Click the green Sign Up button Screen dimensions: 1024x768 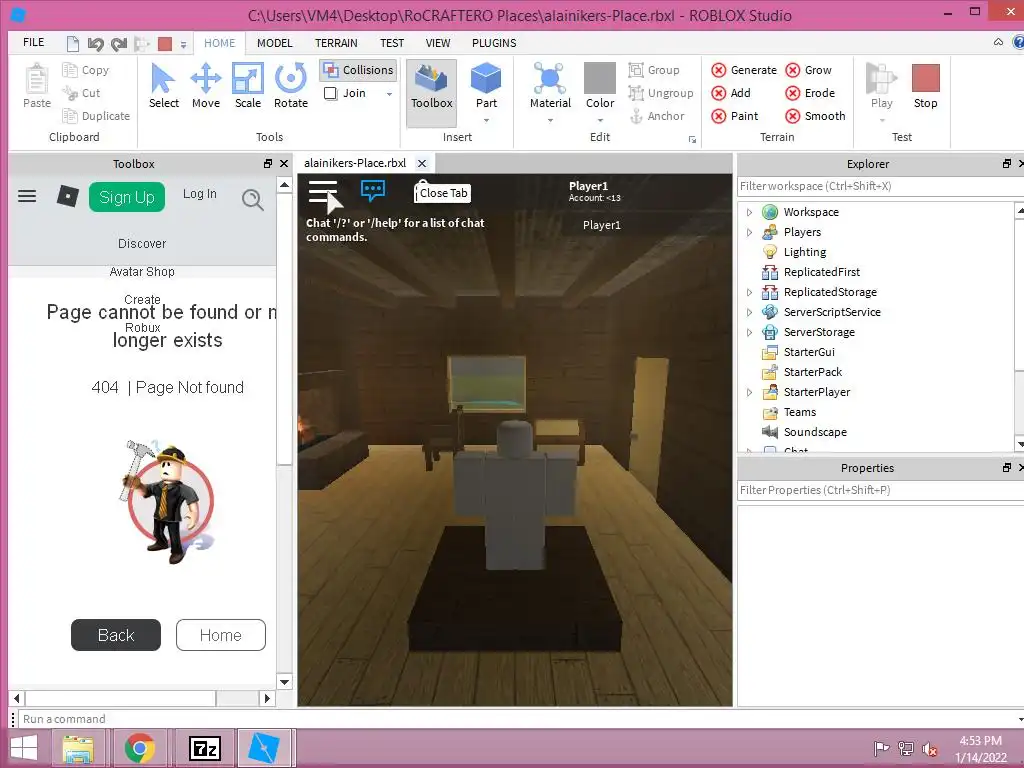pyautogui.click(x=127, y=197)
